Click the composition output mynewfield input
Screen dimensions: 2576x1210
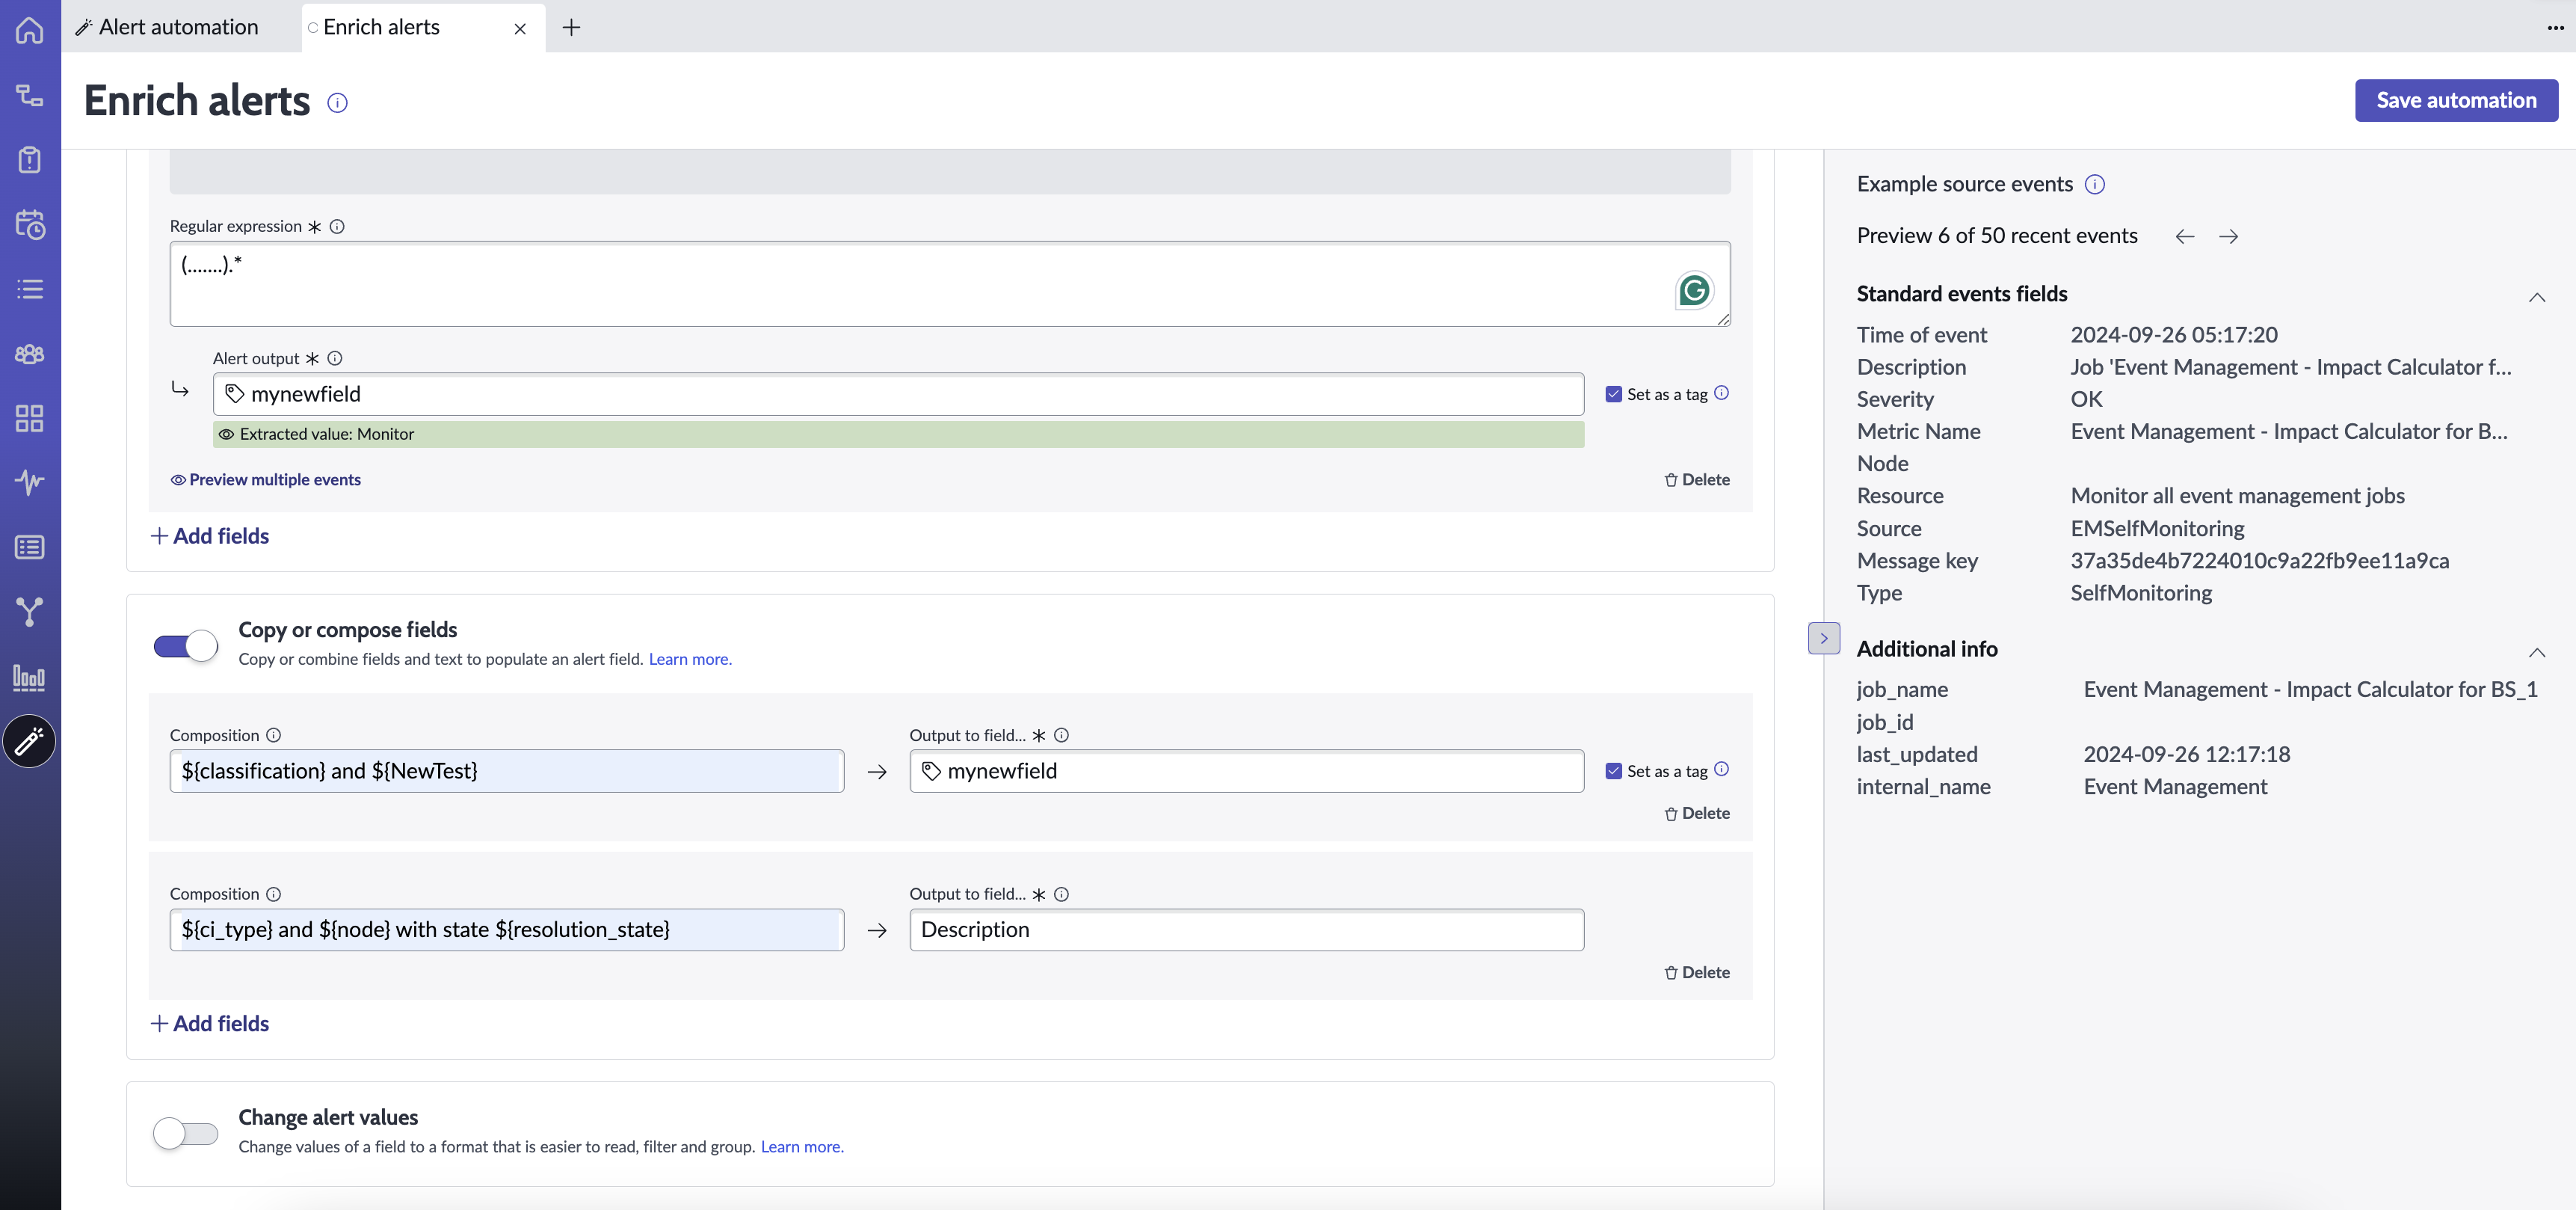[1246, 771]
